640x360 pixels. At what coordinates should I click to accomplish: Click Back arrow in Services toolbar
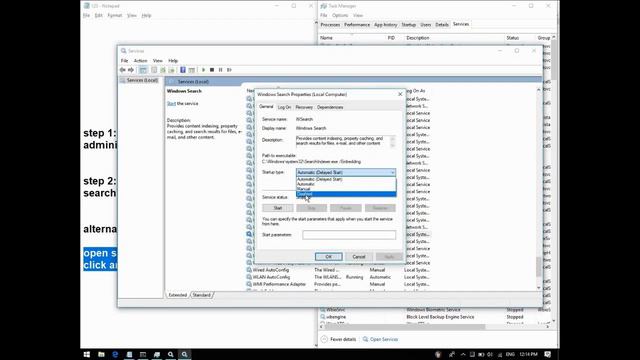tap(122, 70)
